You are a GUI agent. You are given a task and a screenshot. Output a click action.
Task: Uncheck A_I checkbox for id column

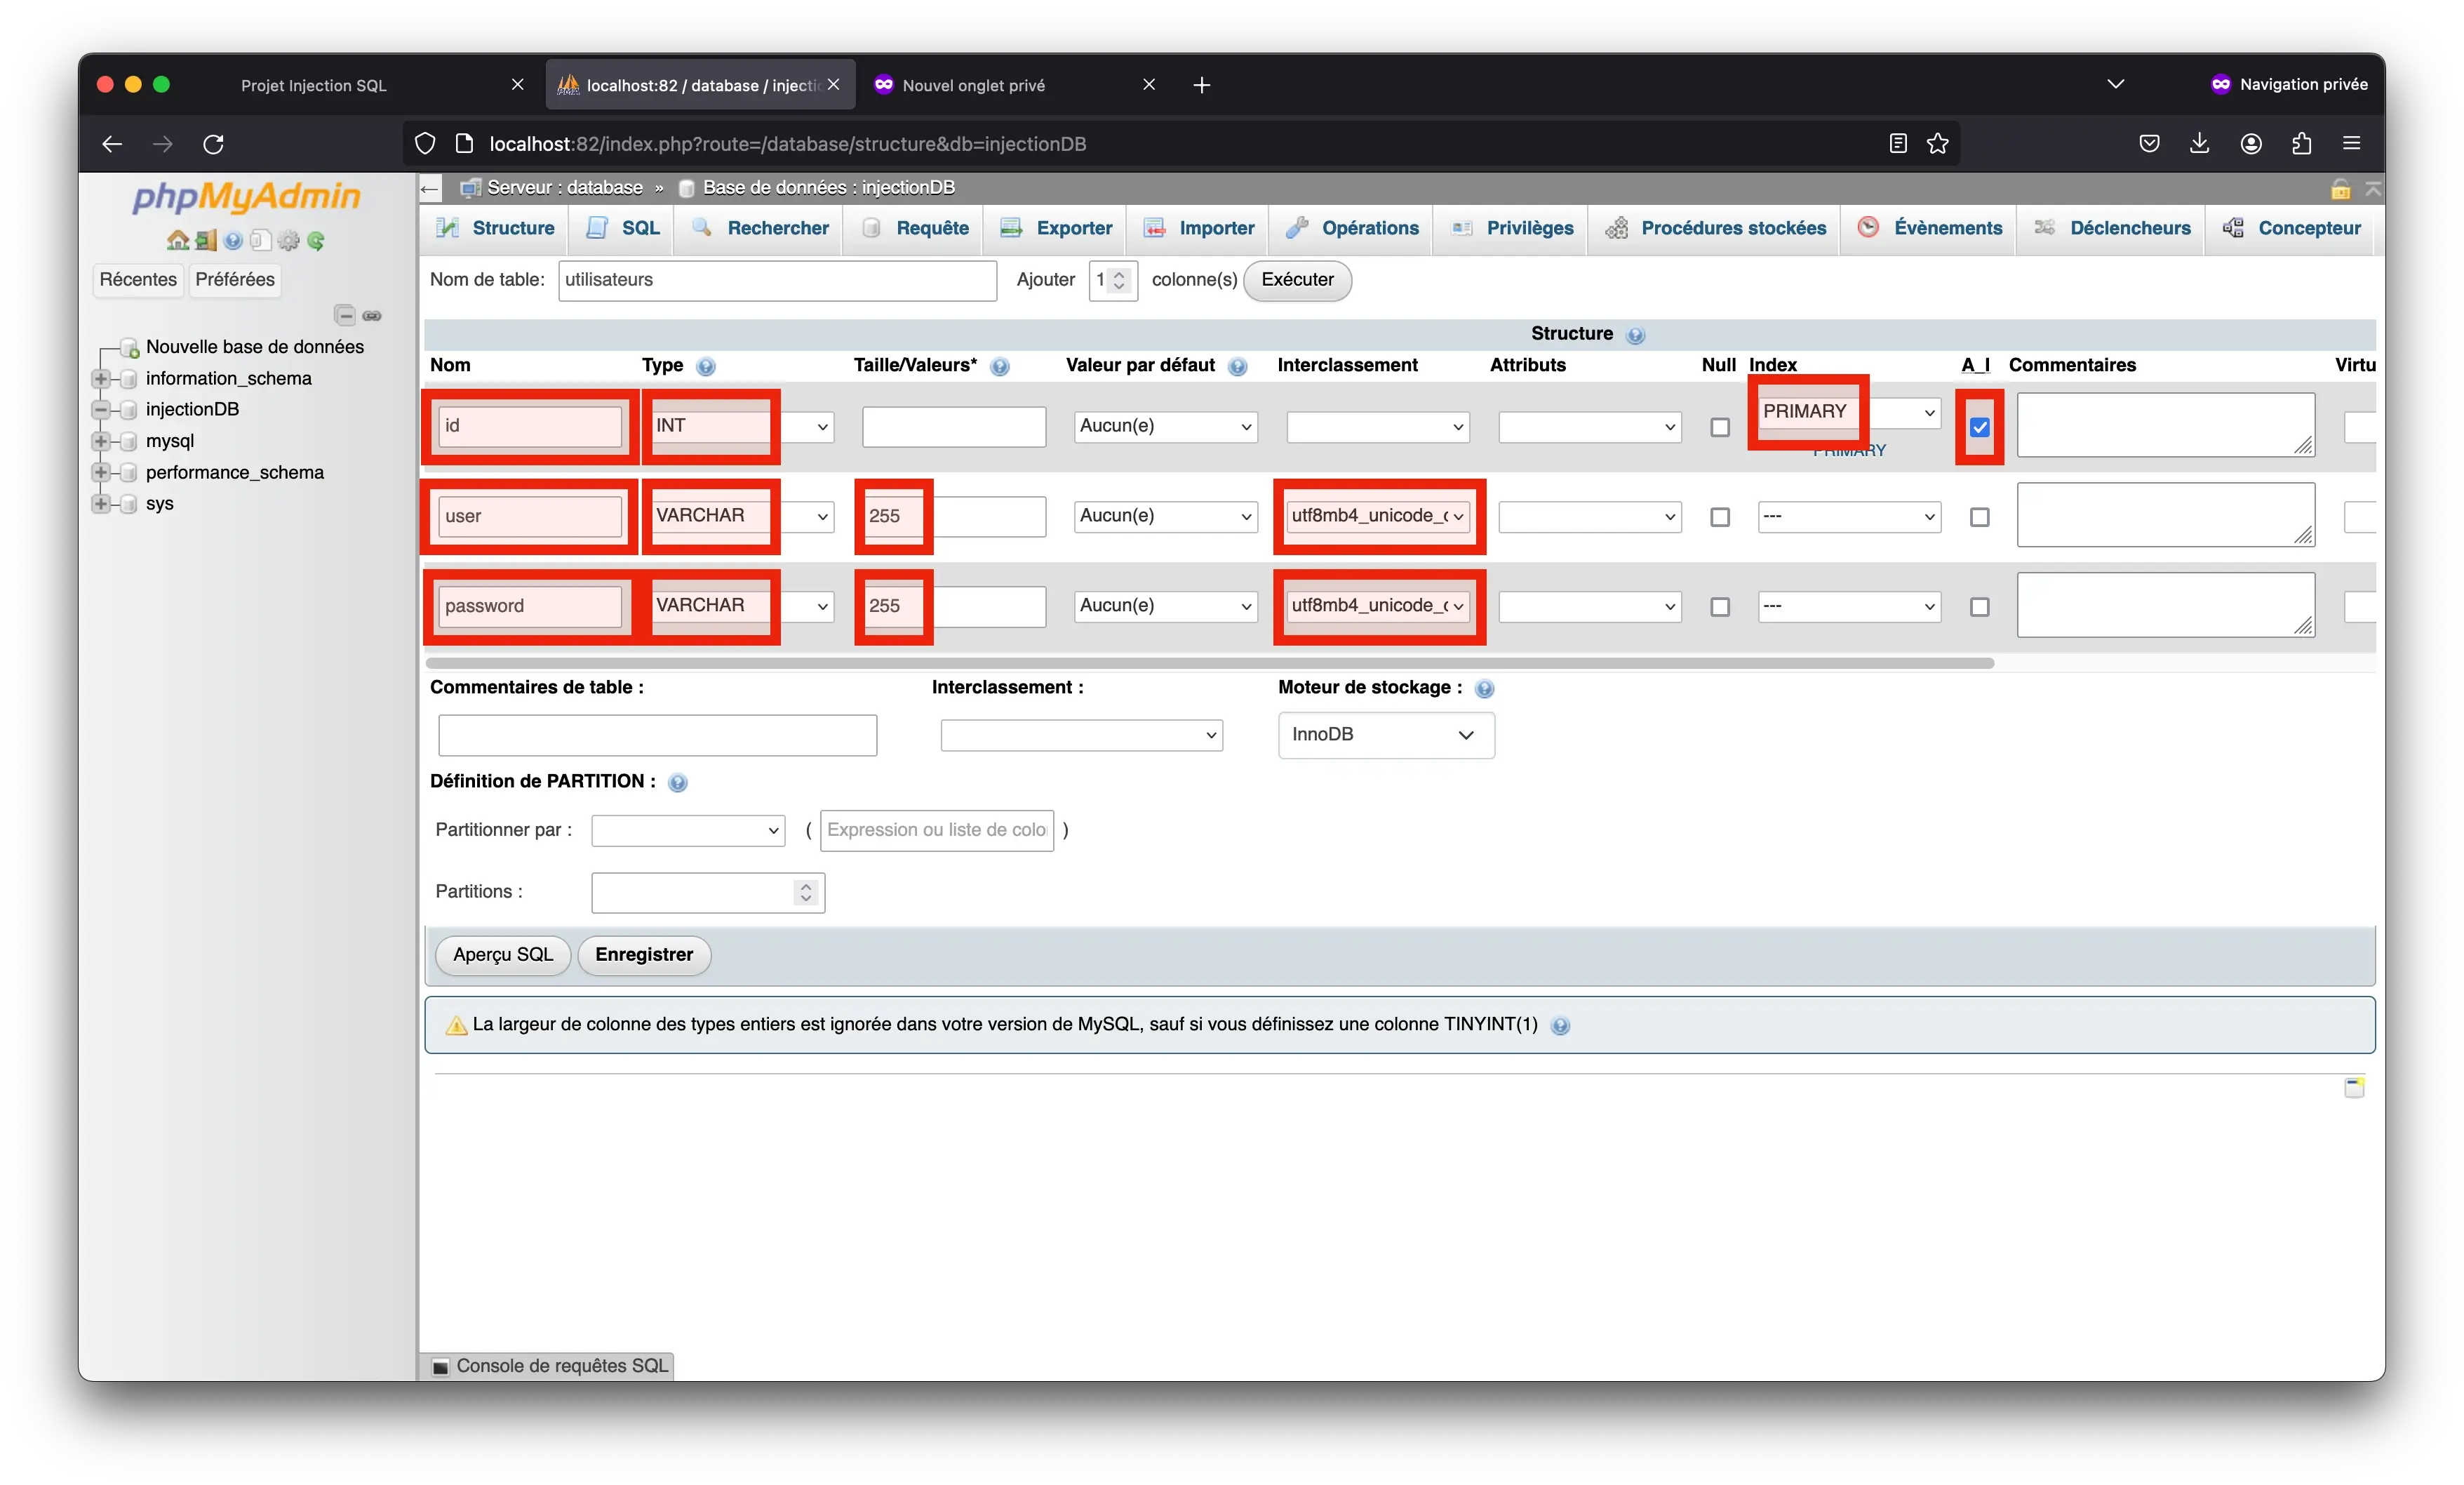(x=1980, y=427)
